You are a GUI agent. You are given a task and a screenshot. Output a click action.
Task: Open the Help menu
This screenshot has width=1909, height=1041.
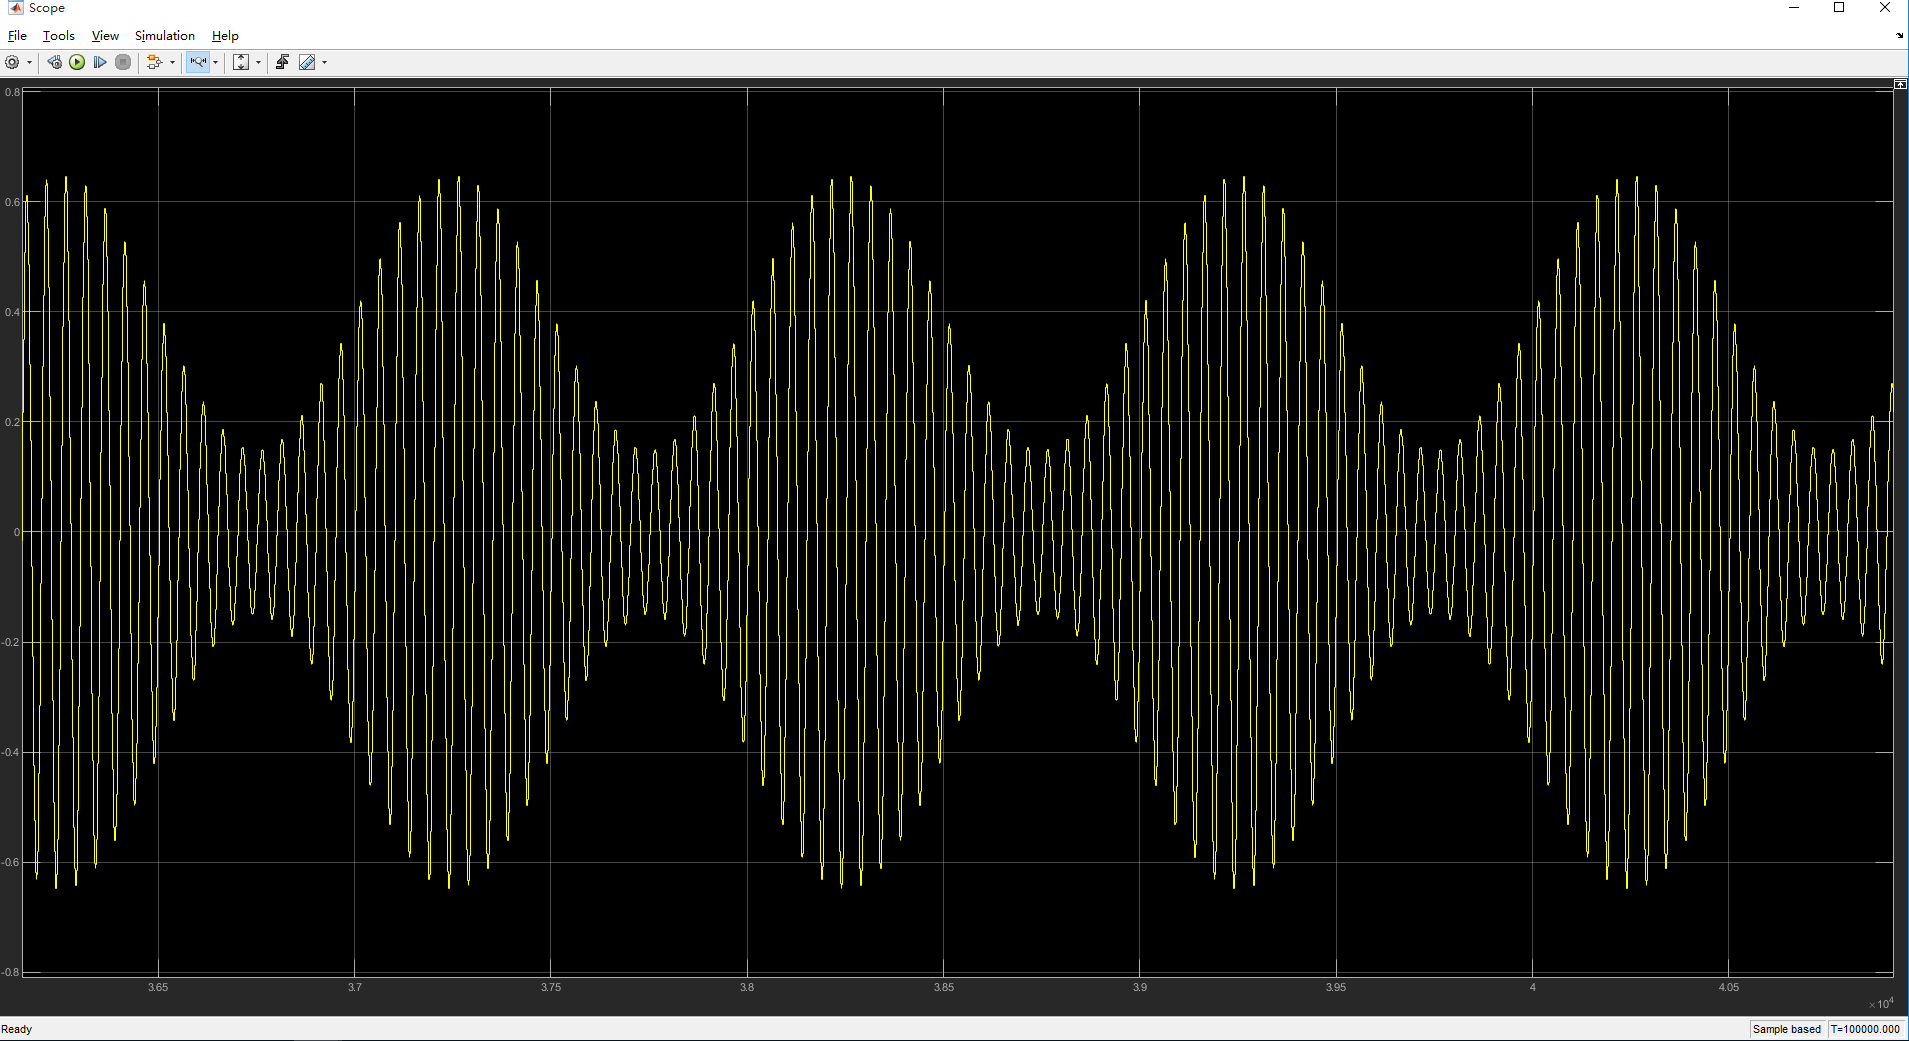pyautogui.click(x=225, y=36)
